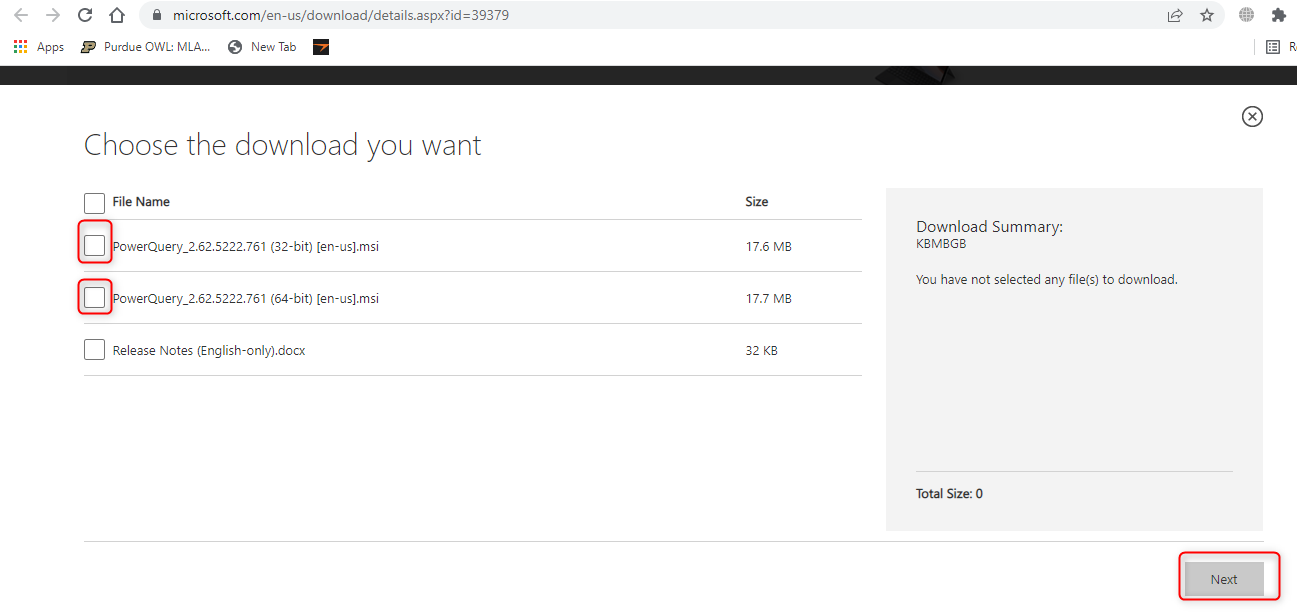The height and width of the screenshot is (612, 1297).
Task: Reload the page with refresh icon
Action: point(85,16)
